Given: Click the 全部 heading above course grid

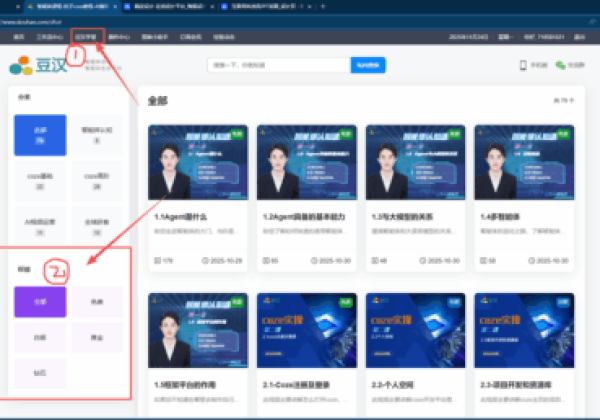Looking at the screenshot, I should tap(157, 101).
